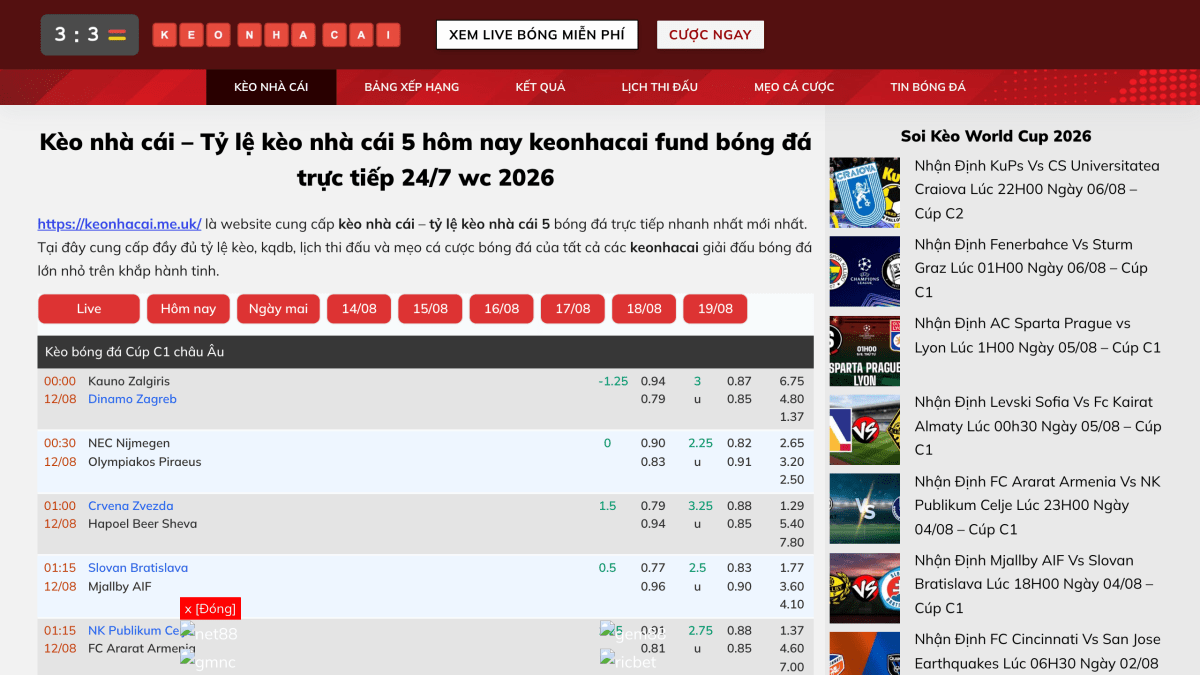Viewport: 1200px width, 675px height.
Task: Click Mjallby AIF team name
Action: (x=120, y=587)
